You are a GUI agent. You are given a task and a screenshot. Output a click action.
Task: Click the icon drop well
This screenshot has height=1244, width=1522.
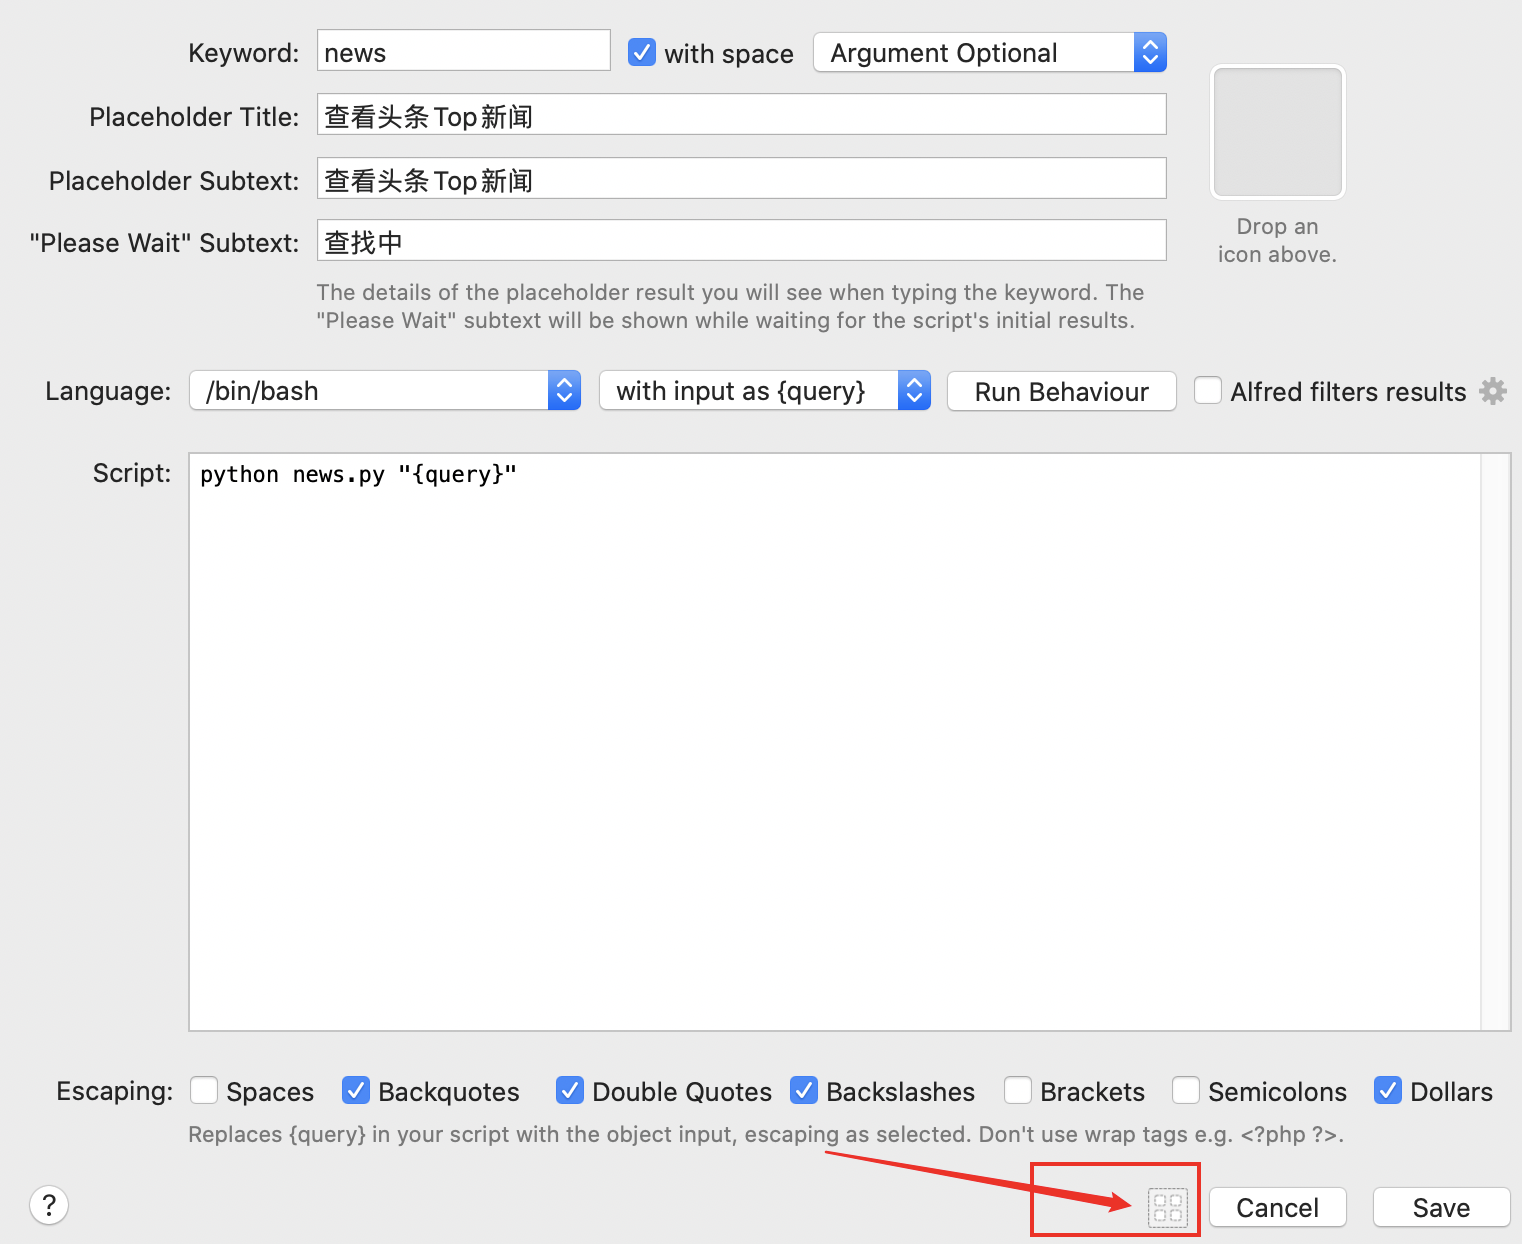(x=1277, y=132)
